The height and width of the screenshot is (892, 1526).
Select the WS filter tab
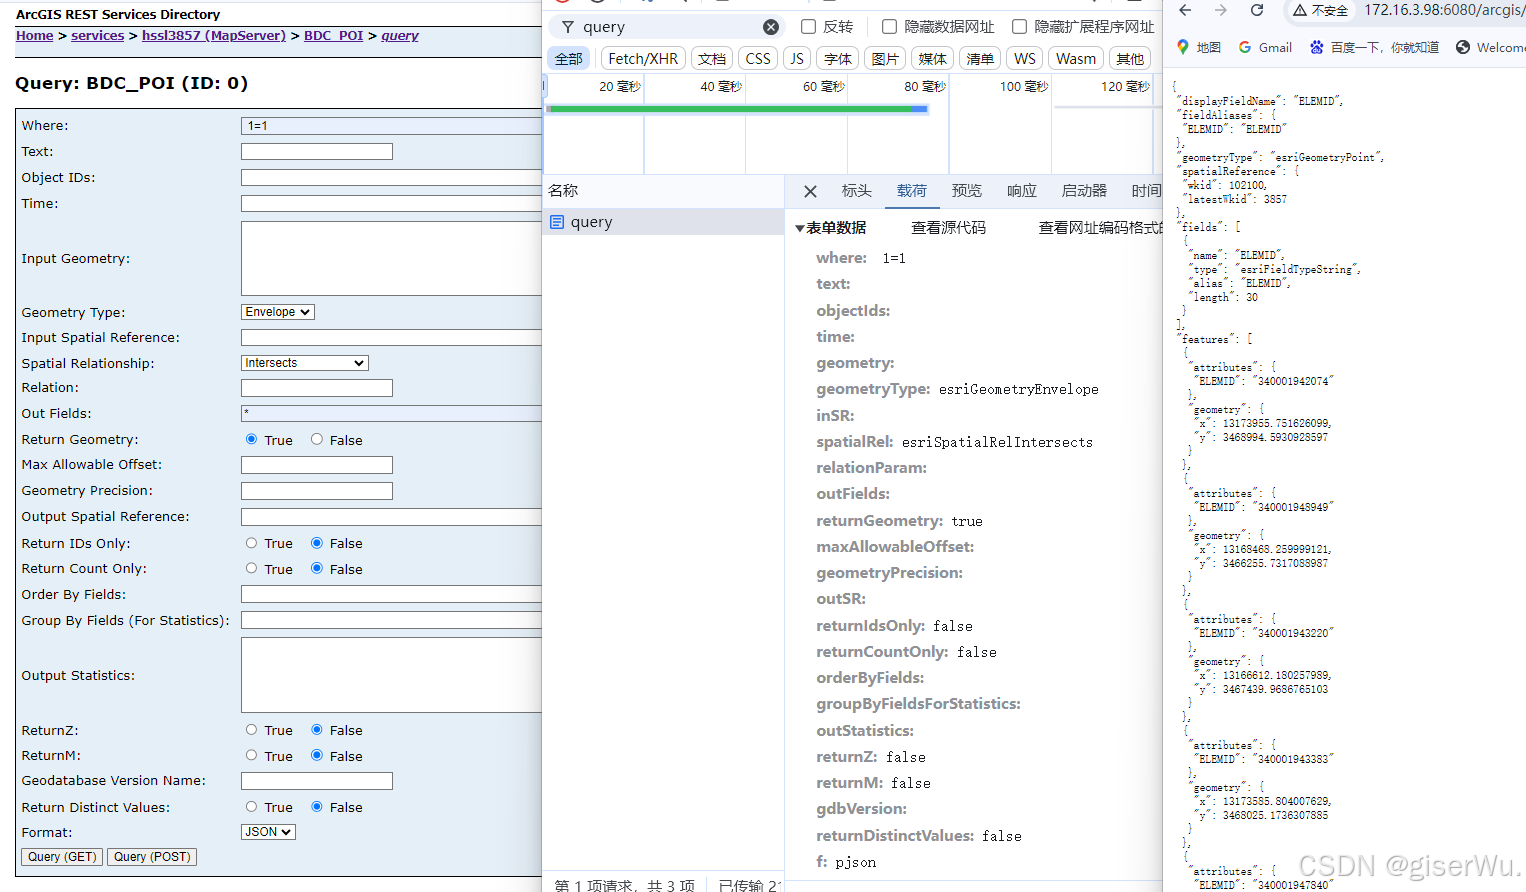click(x=1025, y=59)
